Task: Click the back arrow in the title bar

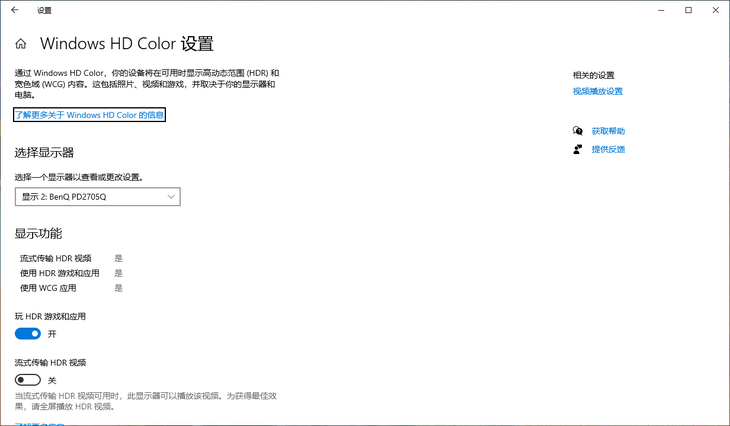Action: coord(15,10)
